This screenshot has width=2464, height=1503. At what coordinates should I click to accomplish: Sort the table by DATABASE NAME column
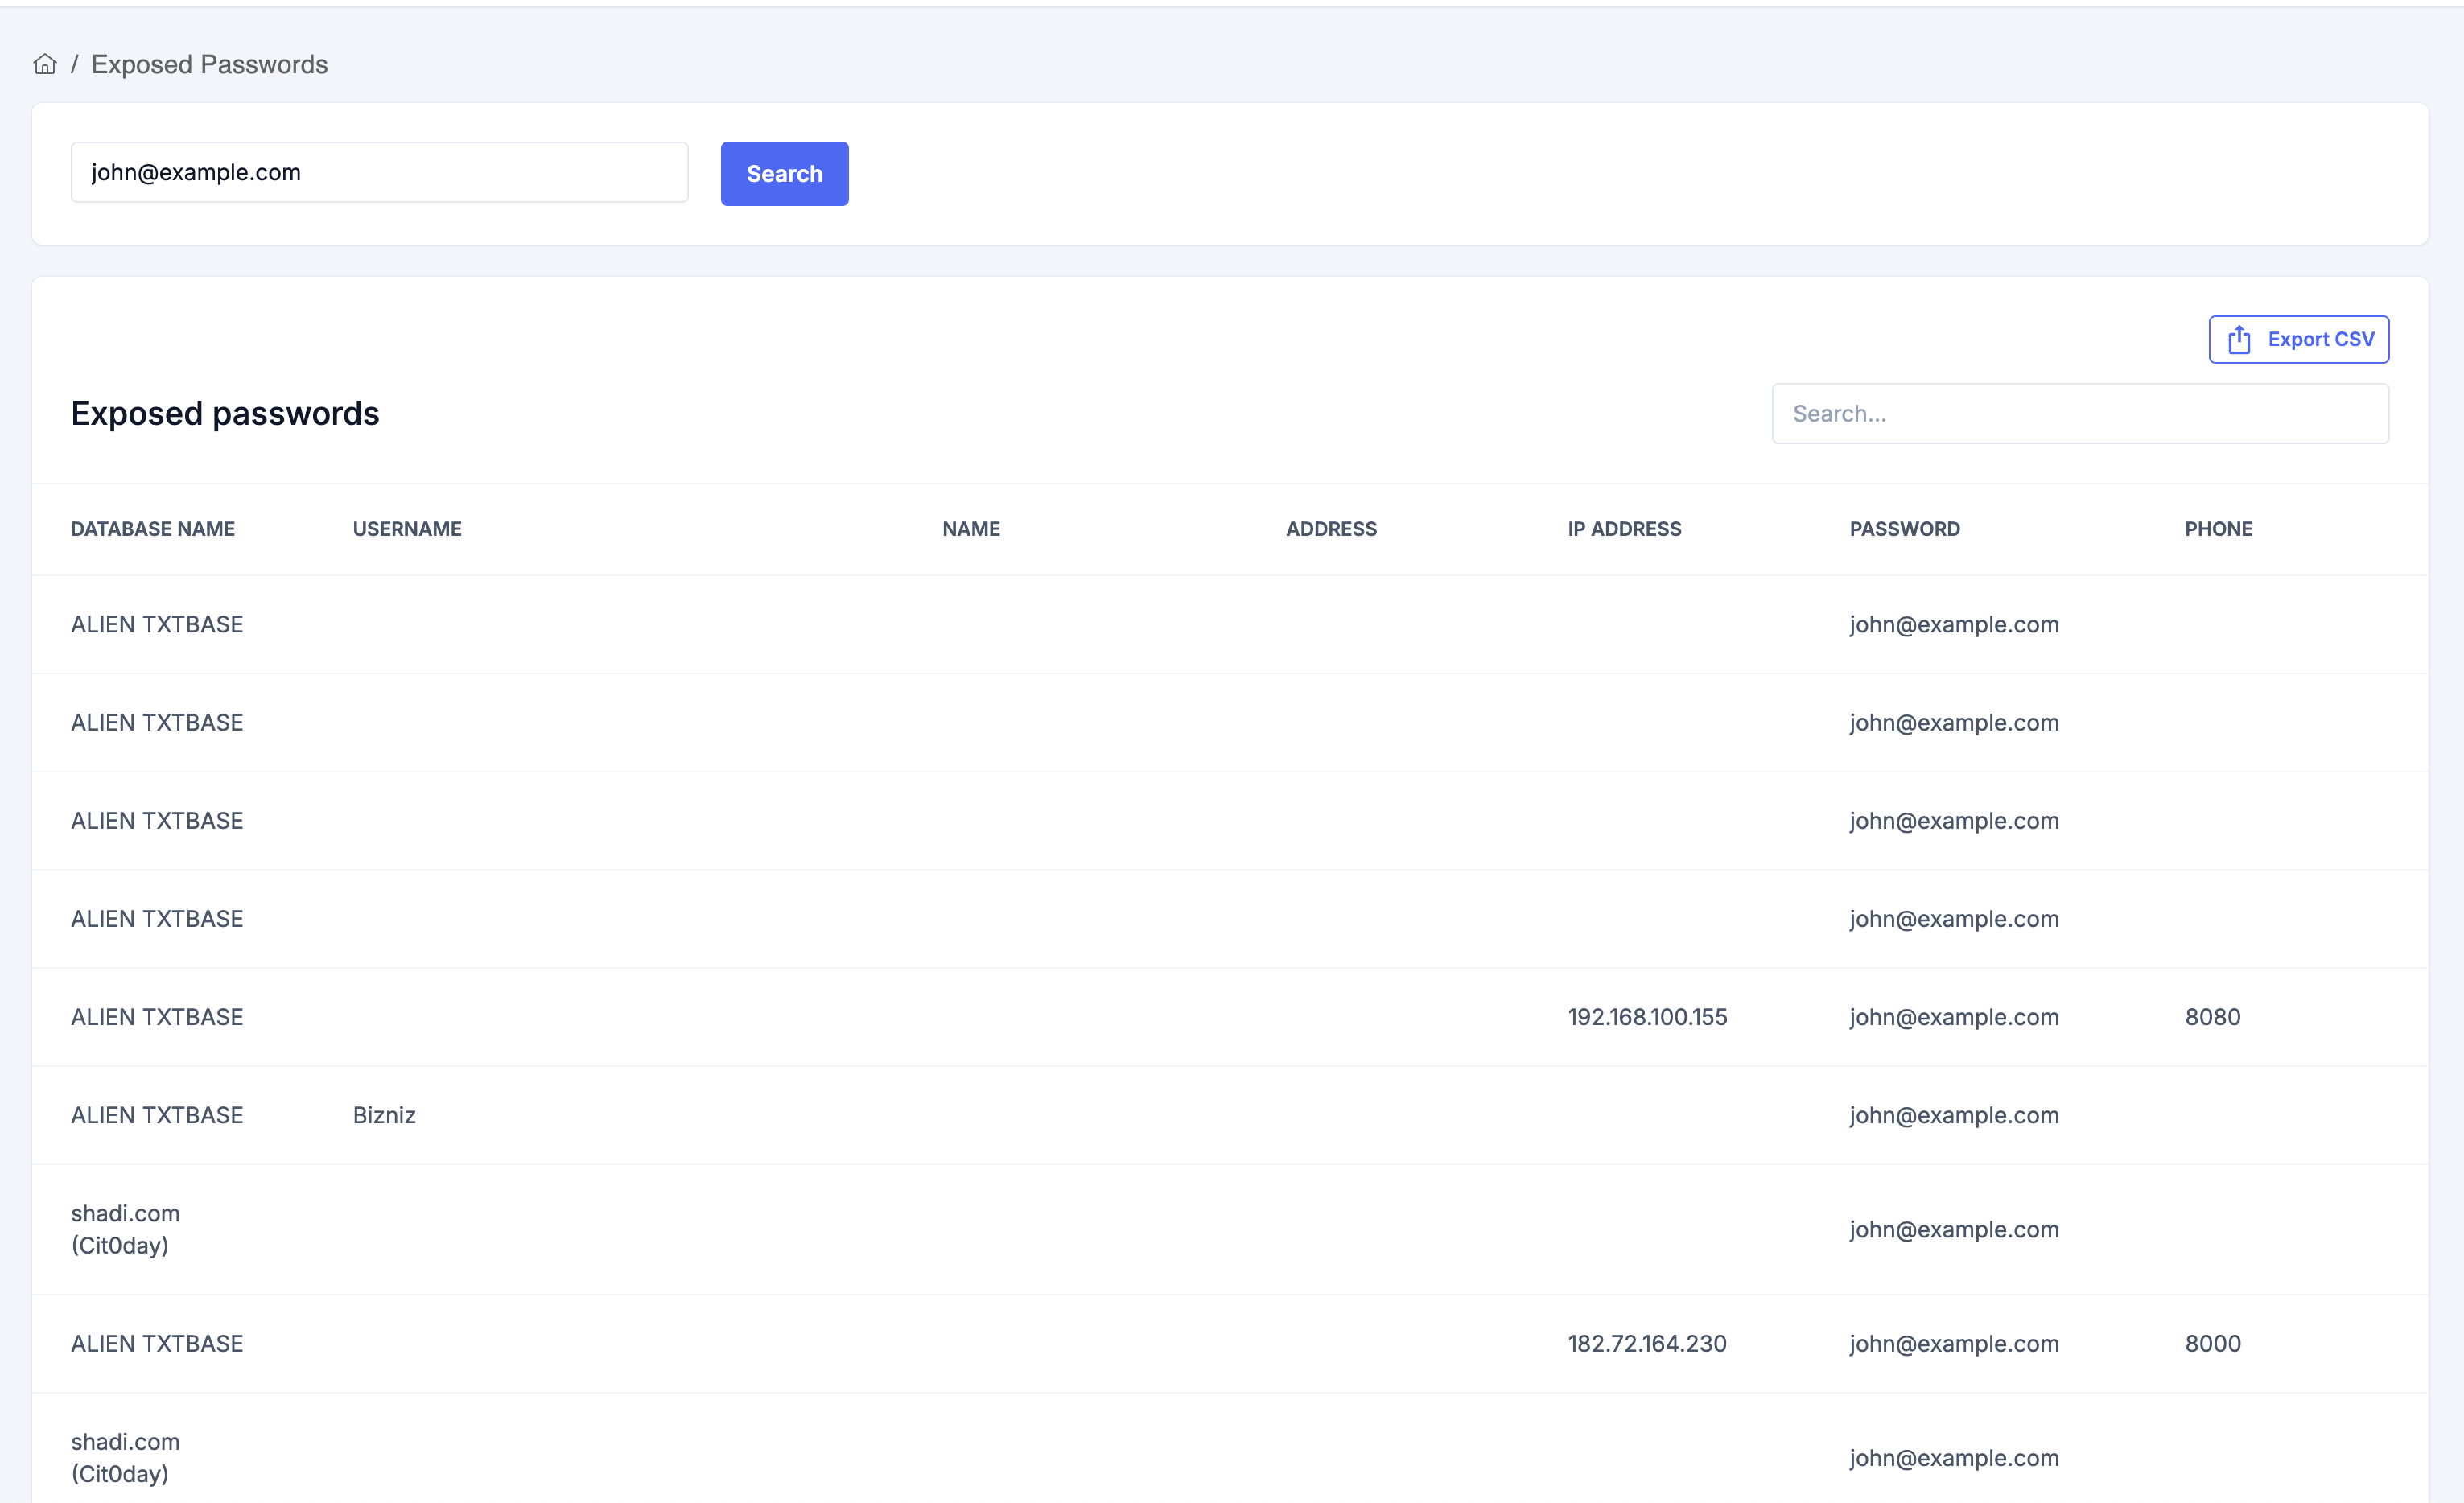click(x=153, y=528)
